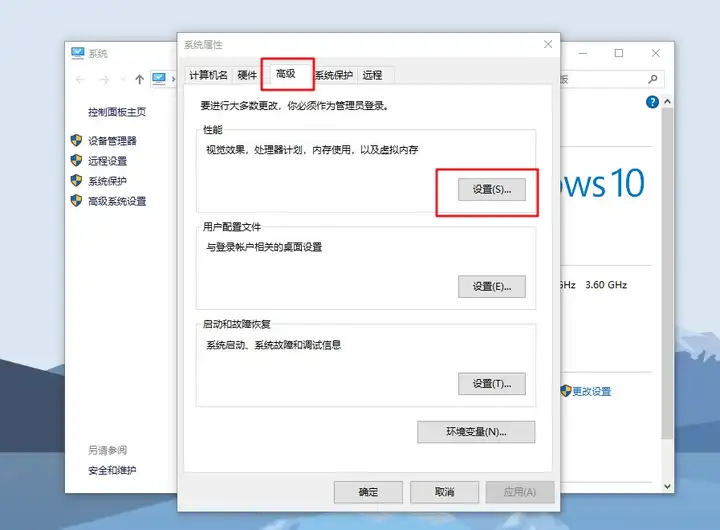Screen dimensions: 720x530
Task: Click the forward arrow in System window
Action: pyautogui.click(x=104, y=80)
